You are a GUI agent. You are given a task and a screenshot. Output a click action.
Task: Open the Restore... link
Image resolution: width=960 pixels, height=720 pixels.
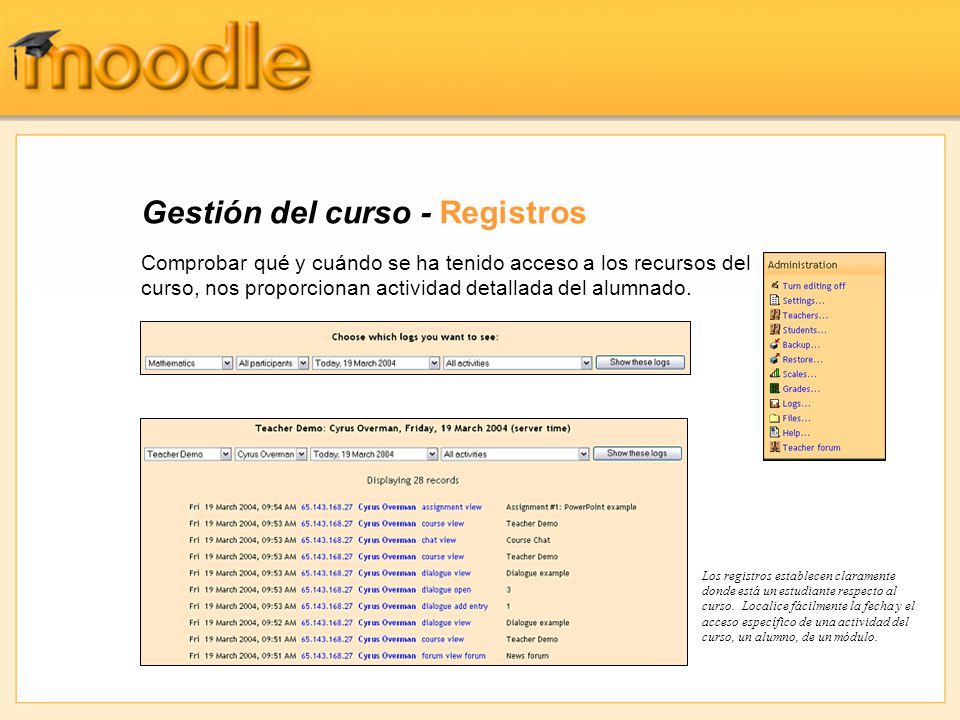pos(803,359)
